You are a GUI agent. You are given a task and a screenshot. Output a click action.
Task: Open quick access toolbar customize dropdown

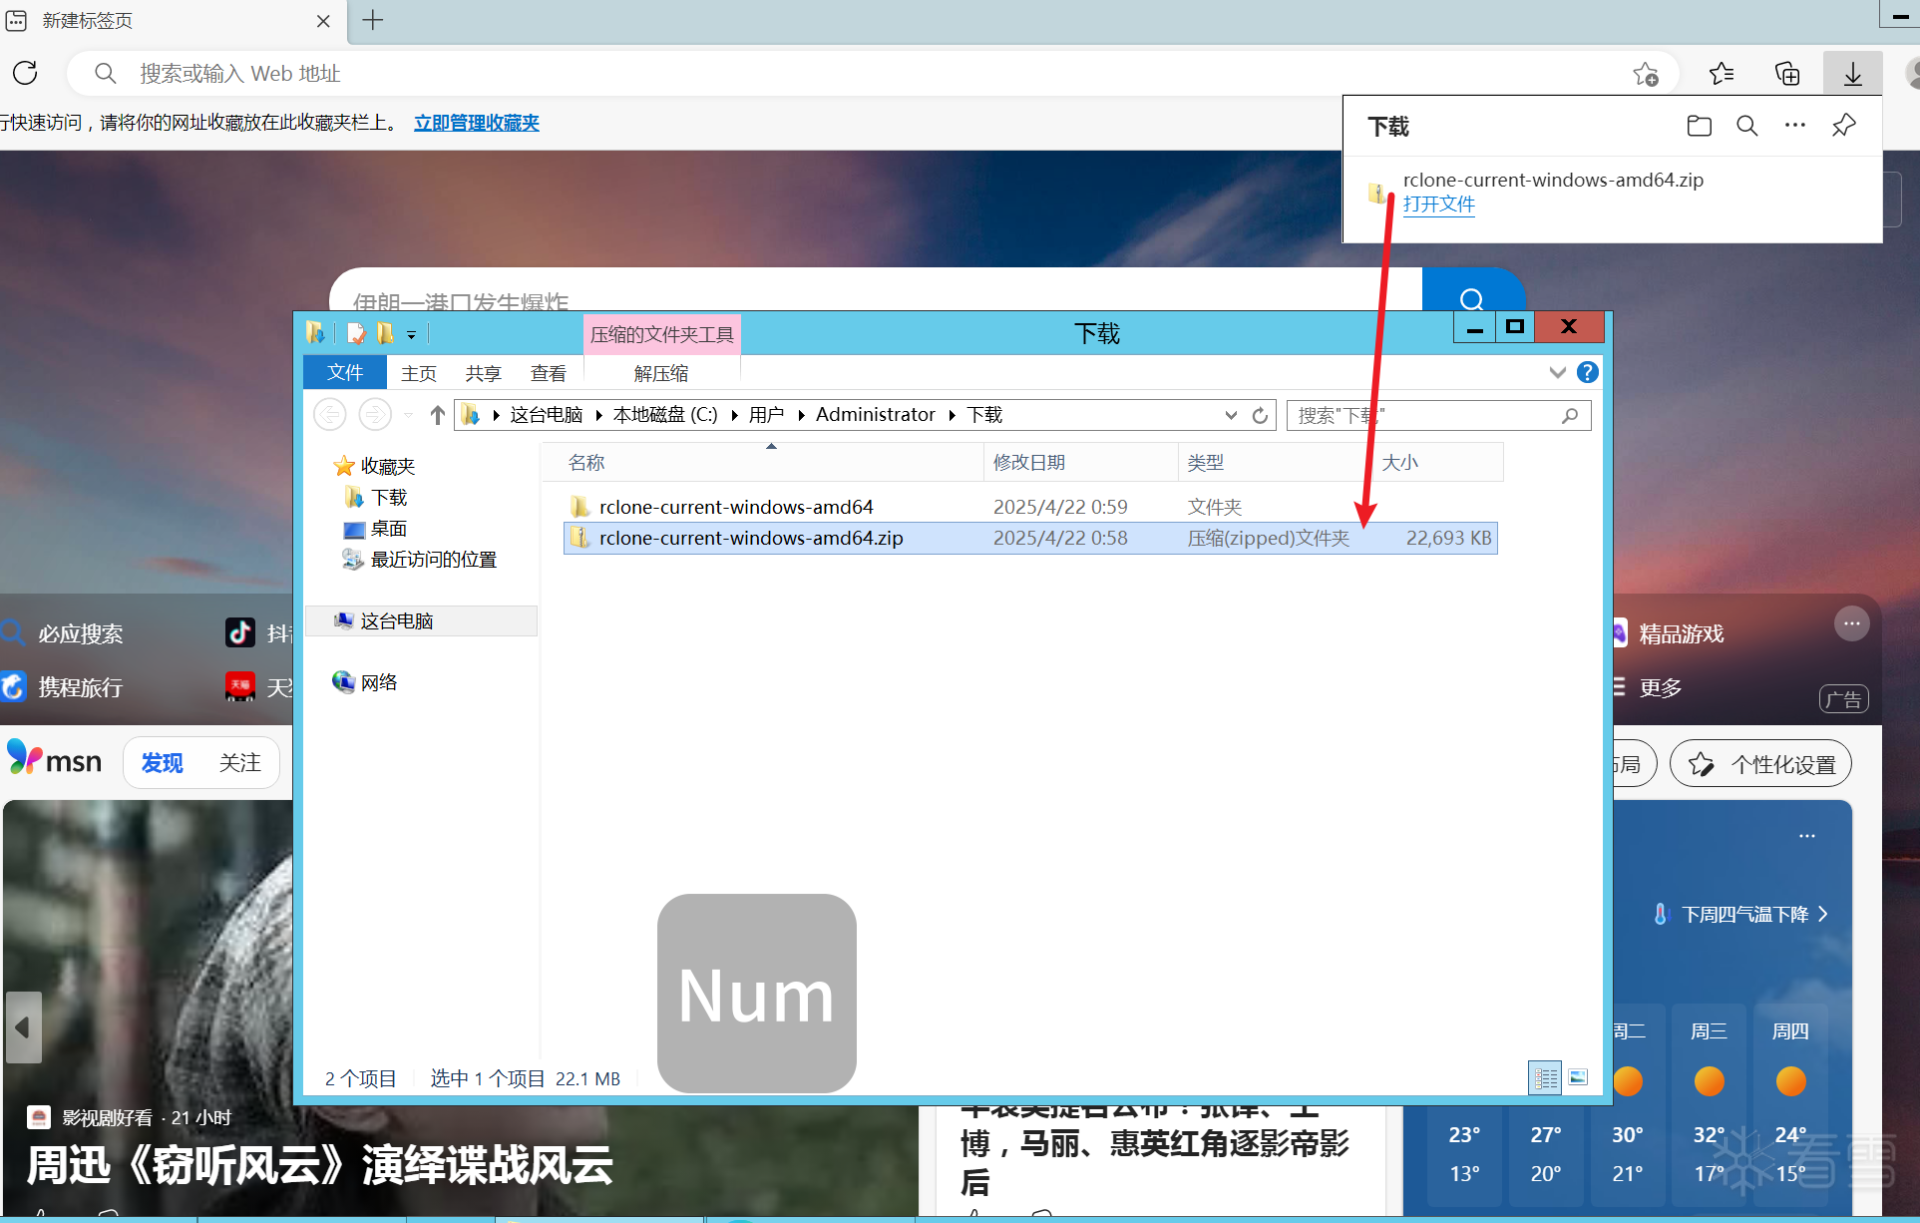tap(411, 335)
